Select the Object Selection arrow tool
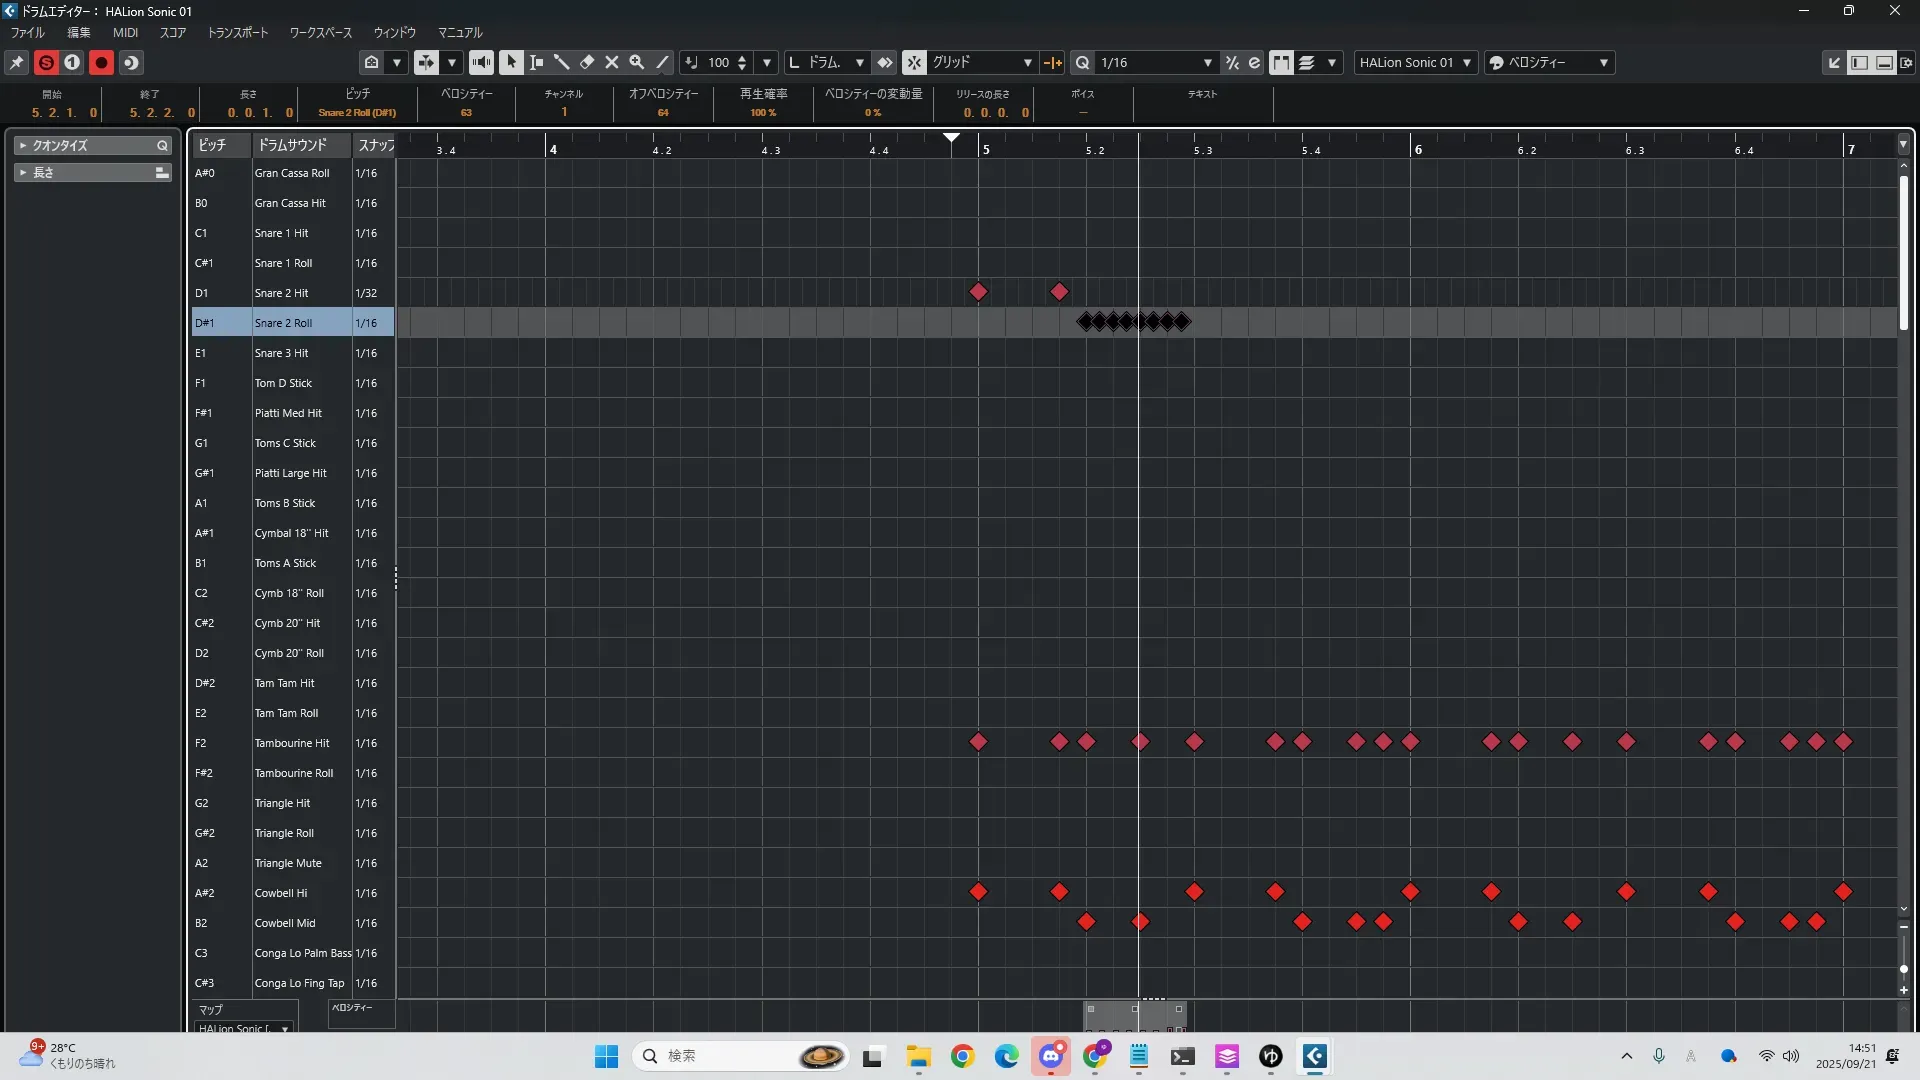The image size is (1920, 1080). pos(511,62)
